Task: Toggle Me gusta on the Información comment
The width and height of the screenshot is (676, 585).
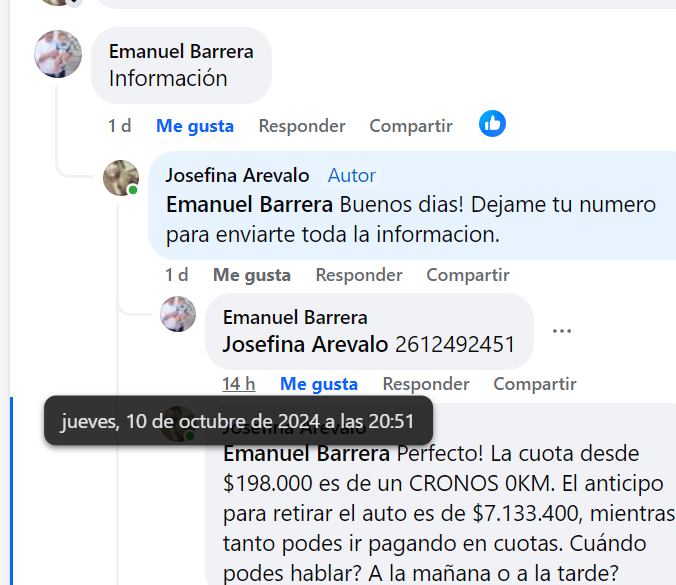Action: click(195, 126)
